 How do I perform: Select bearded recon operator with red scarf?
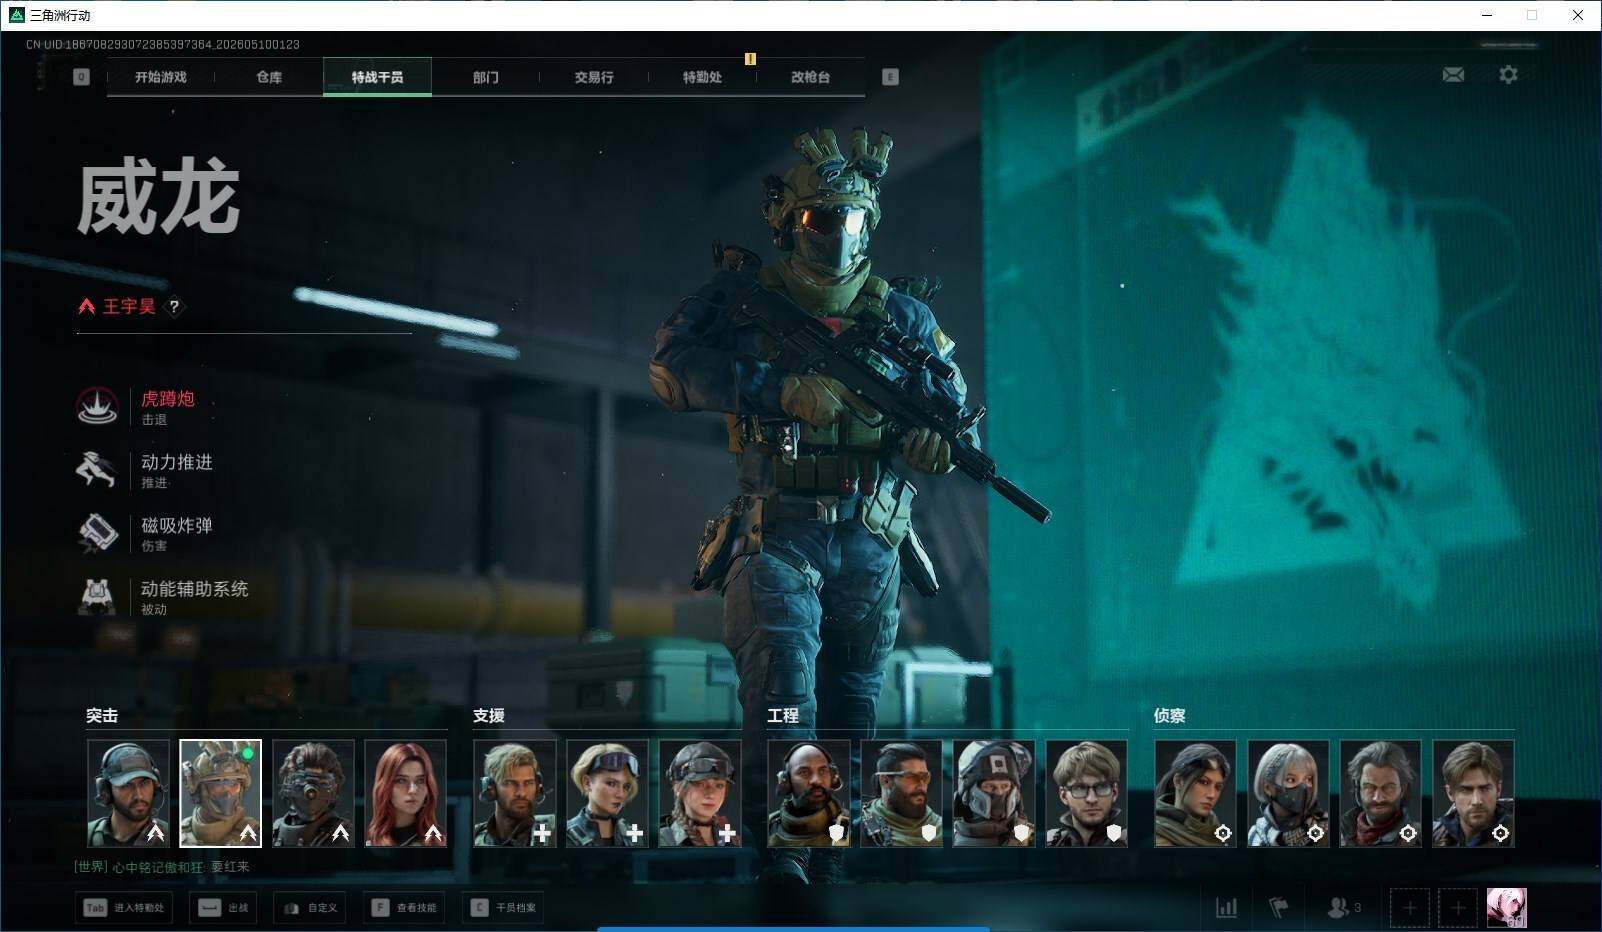1381,794
